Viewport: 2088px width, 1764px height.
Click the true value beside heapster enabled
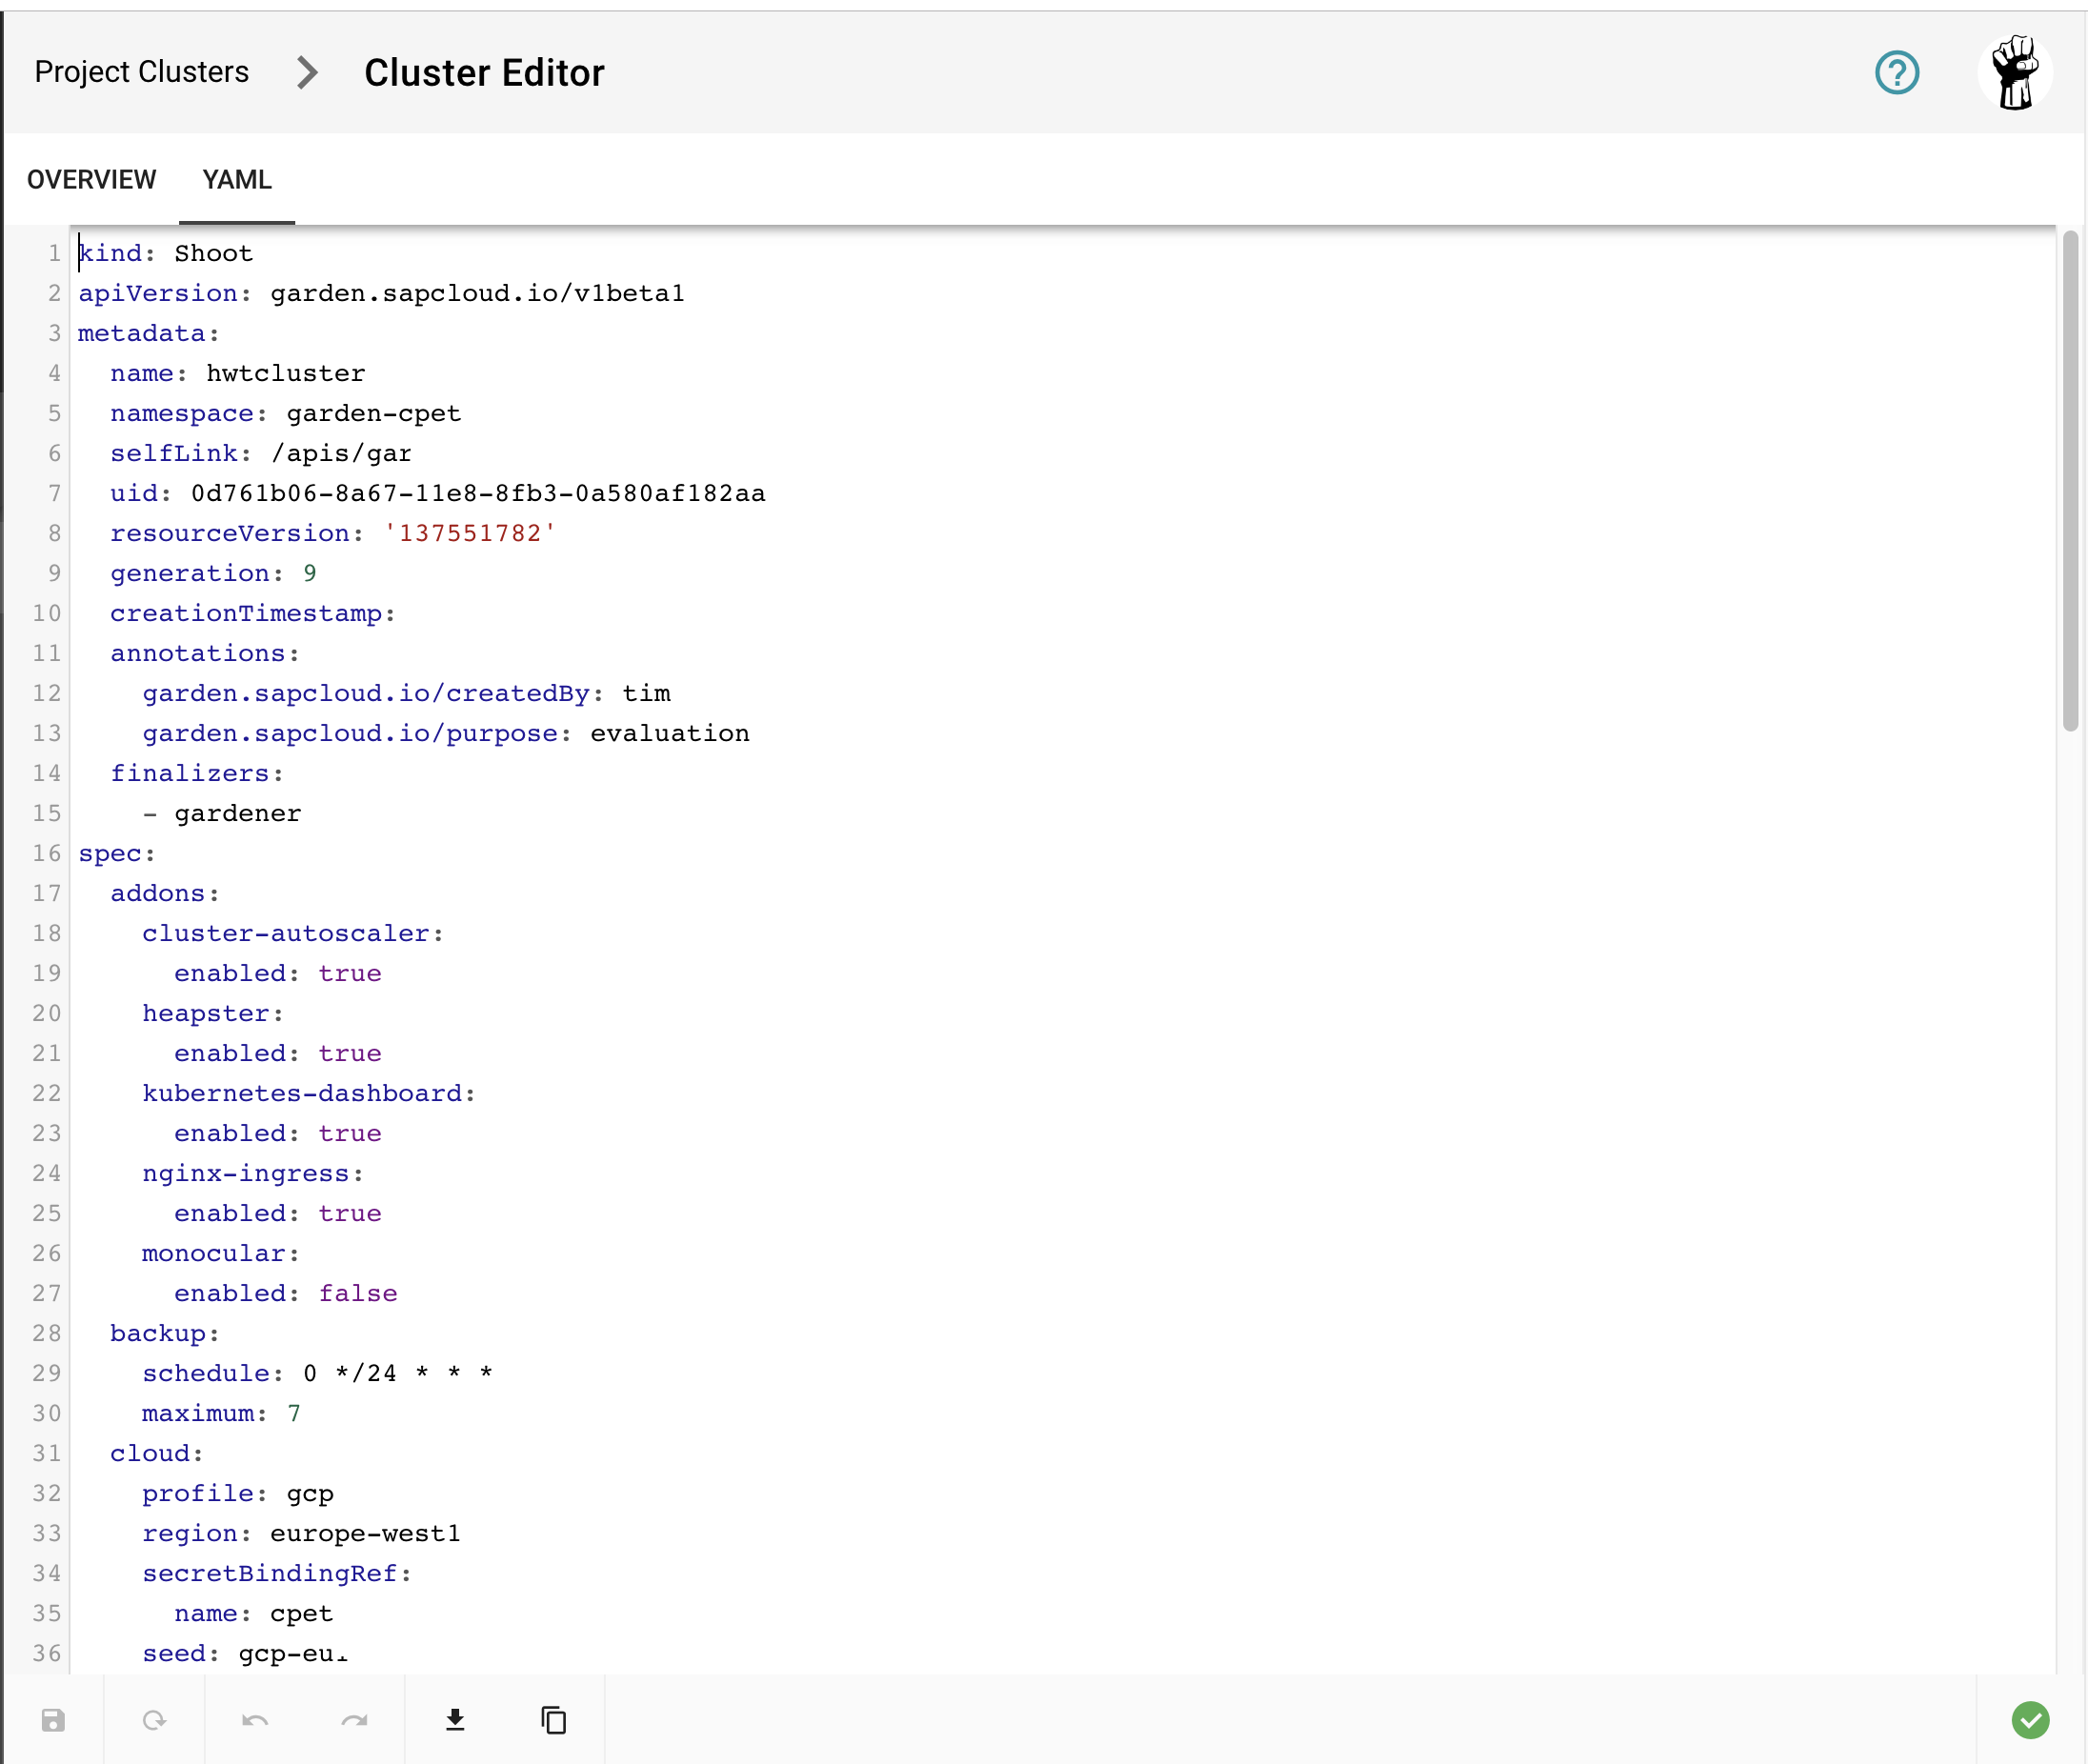pos(350,1053)
